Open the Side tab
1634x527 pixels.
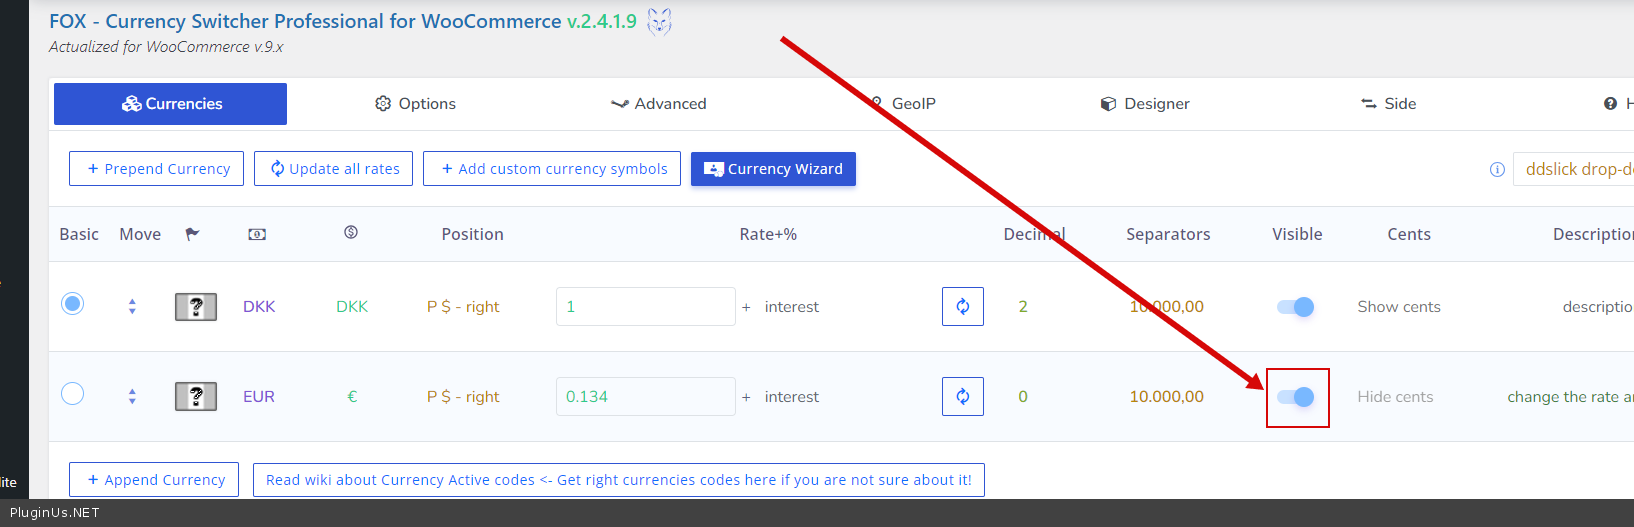point(1388,104)
